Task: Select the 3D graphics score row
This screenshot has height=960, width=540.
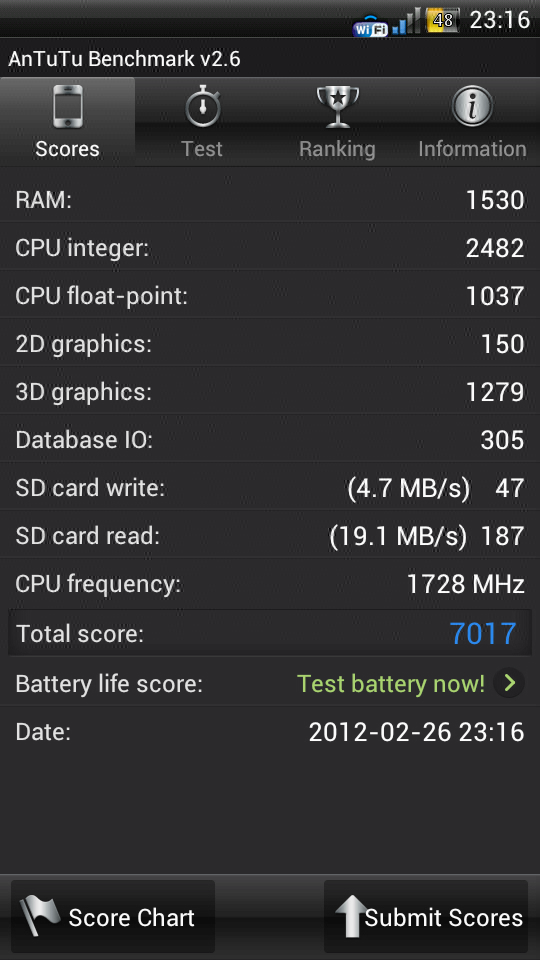Action: click(x=270, y=392)
